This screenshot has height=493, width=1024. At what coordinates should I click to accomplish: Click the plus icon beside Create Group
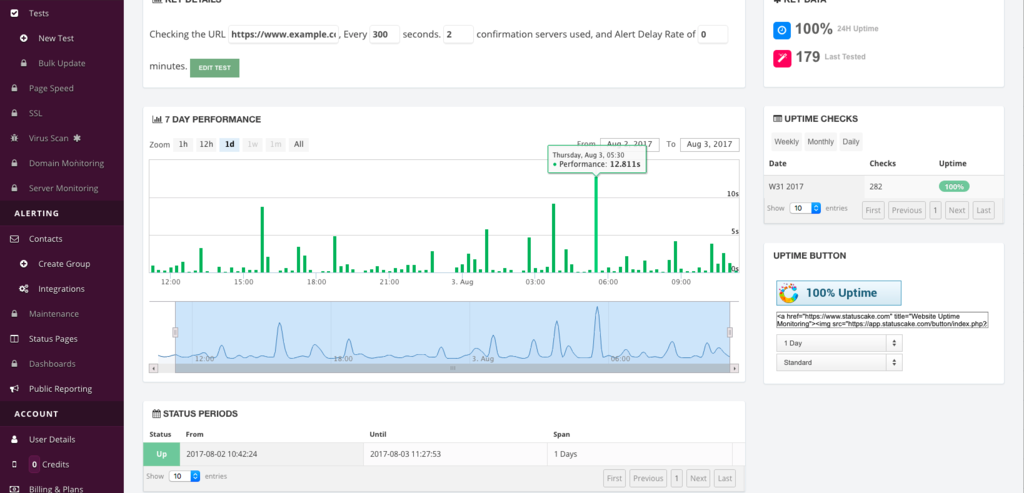(24, 264)
